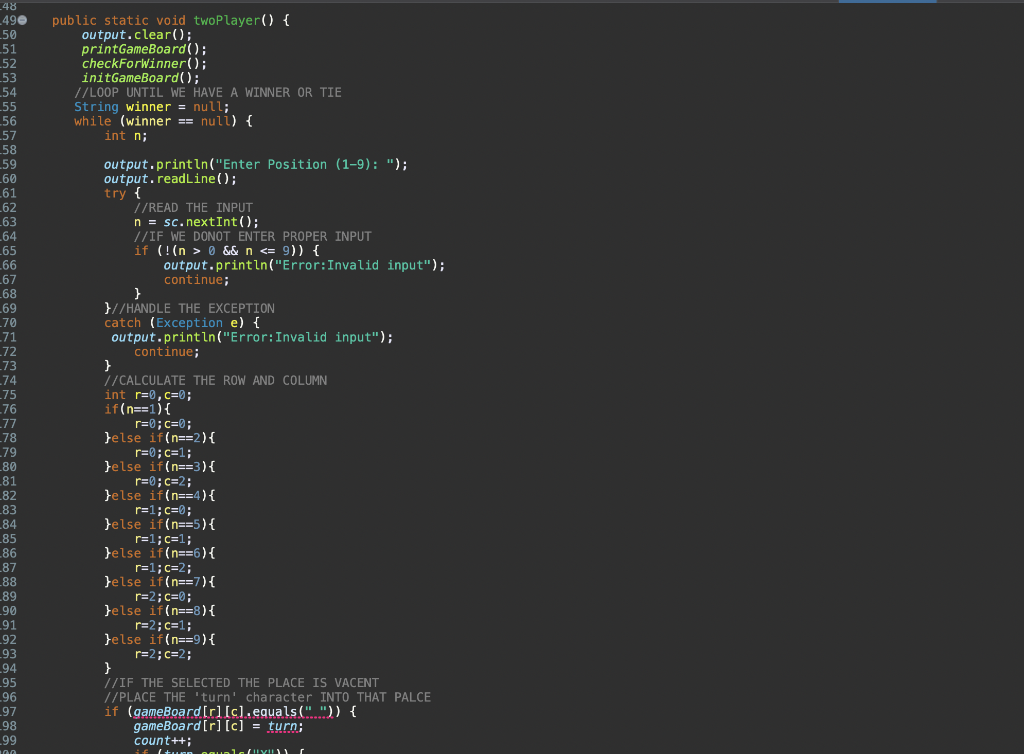The height and width of the screenshot is (754, 1024).
Task: Select the printGameBoard() call
Action: click(x=144, y=49)
